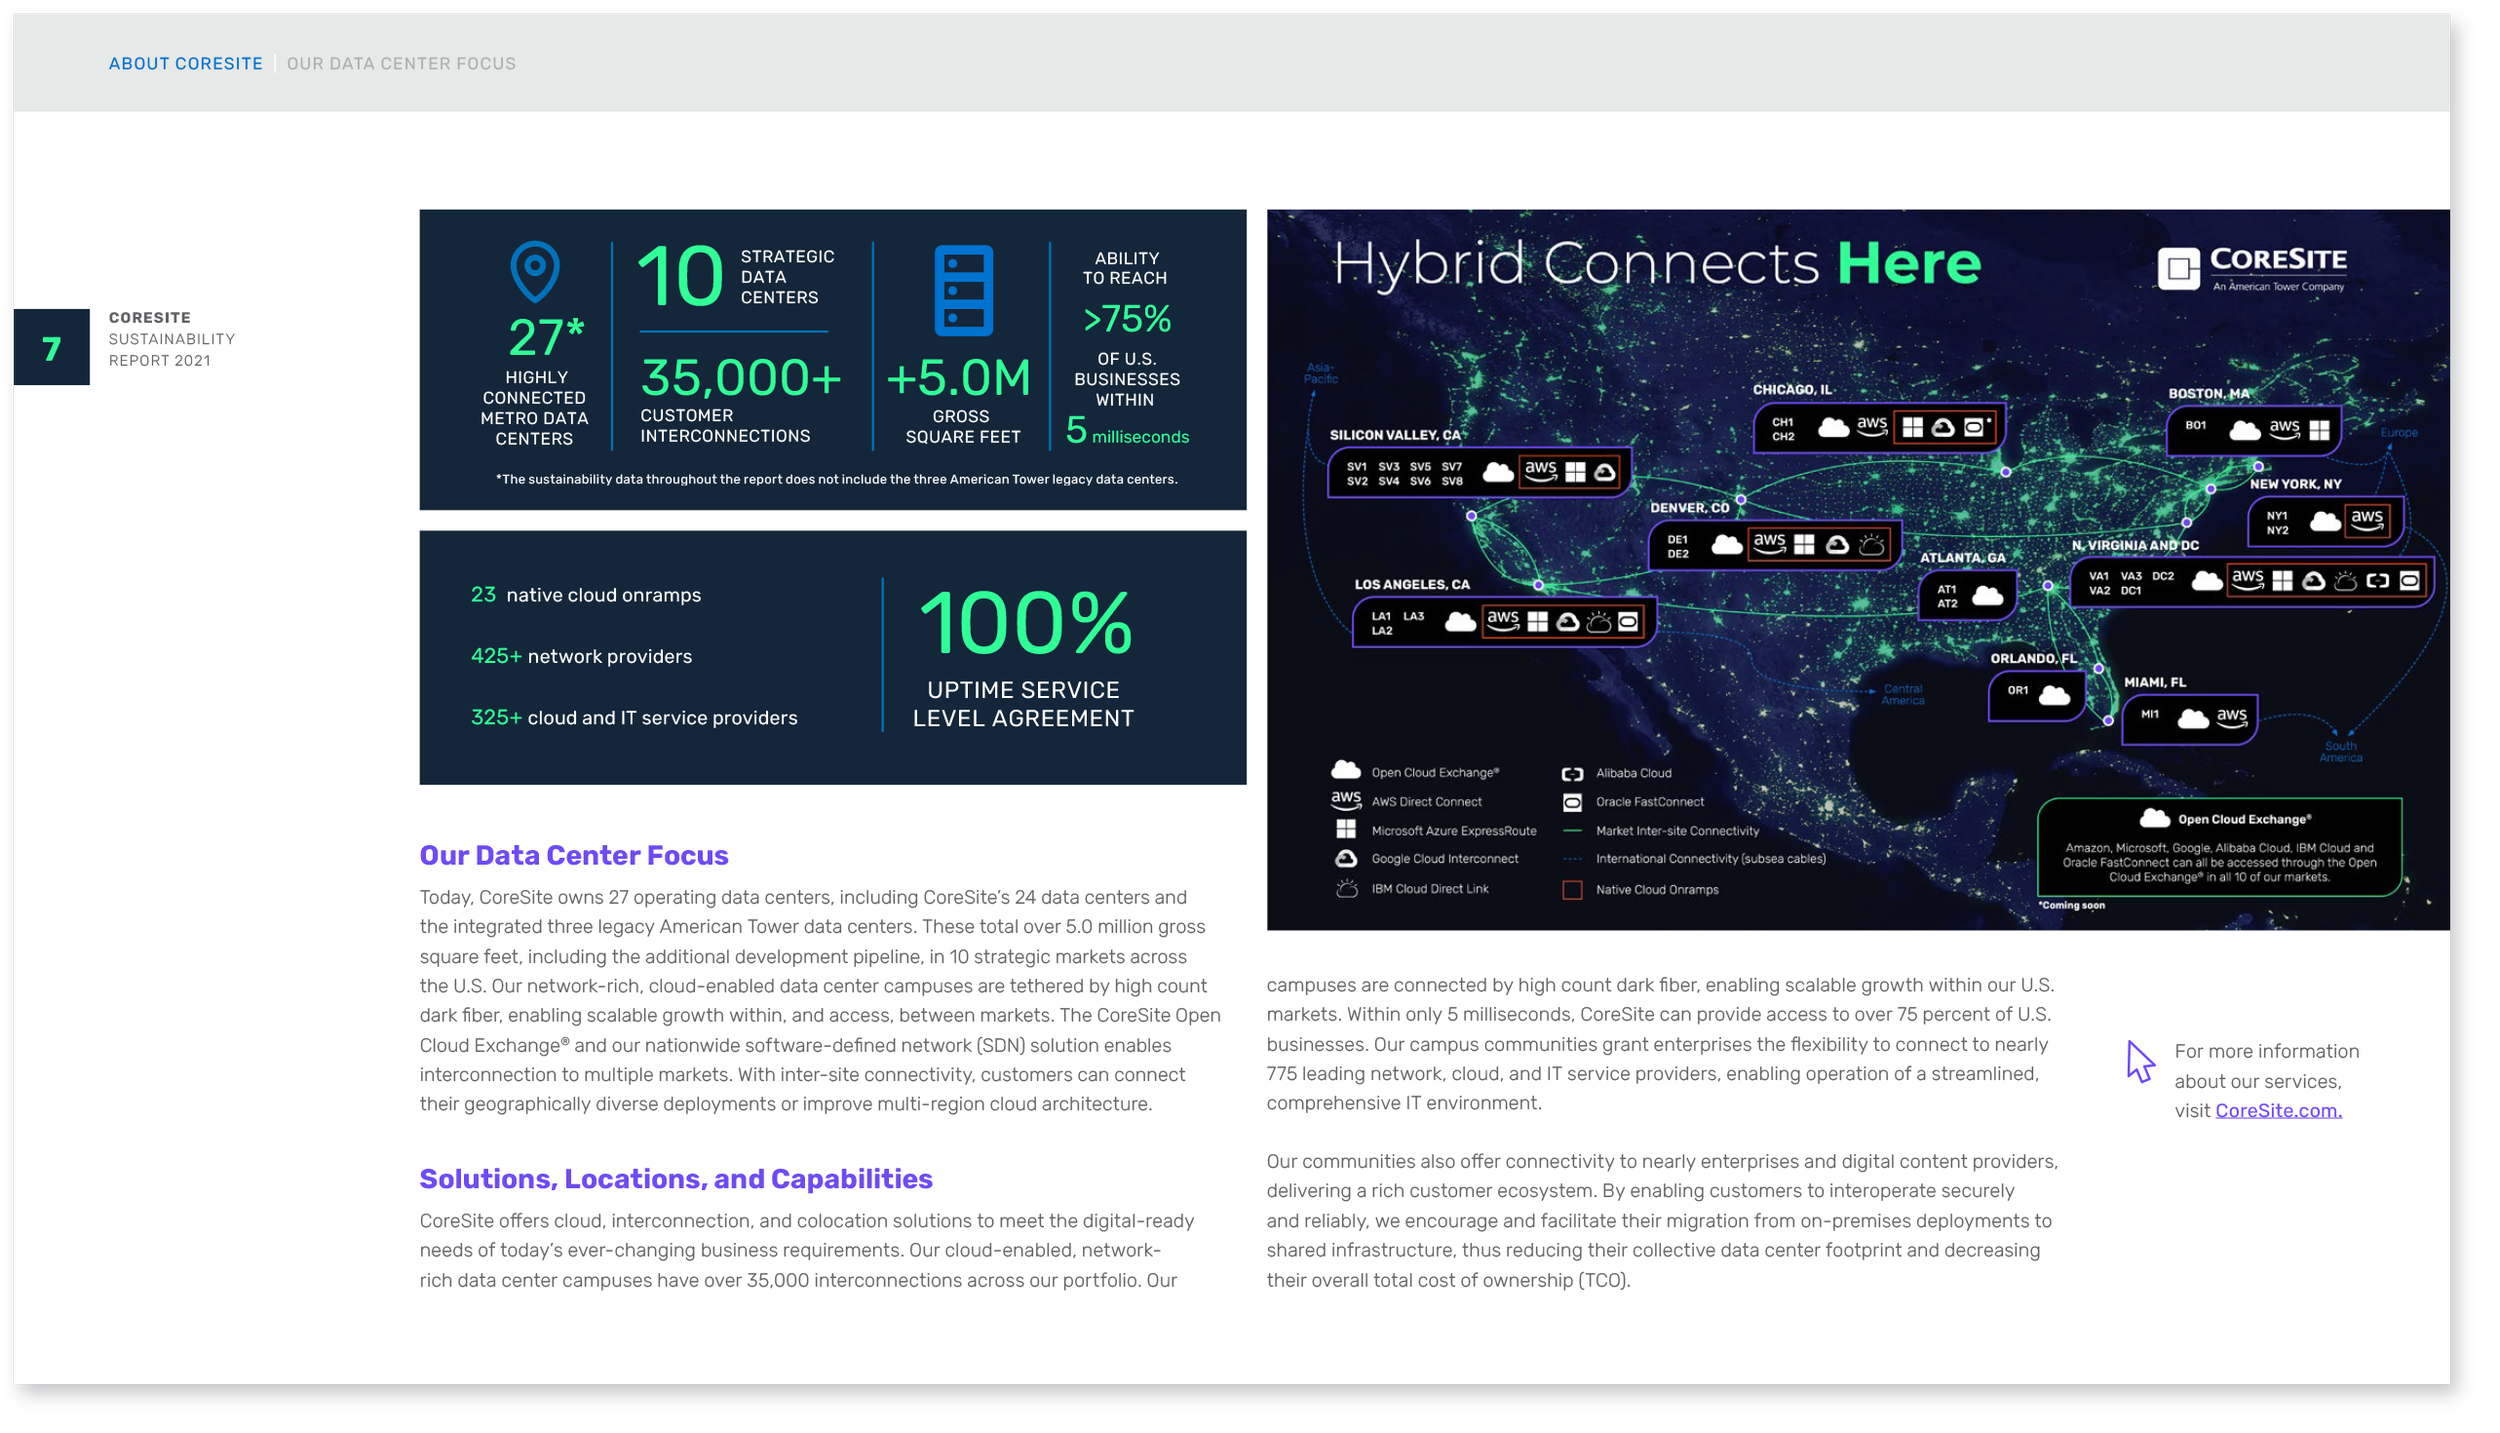Click the CoreSite logo on the map
The width and height of the screenshot is (2500, 1433).
[x=2250, y=268]
